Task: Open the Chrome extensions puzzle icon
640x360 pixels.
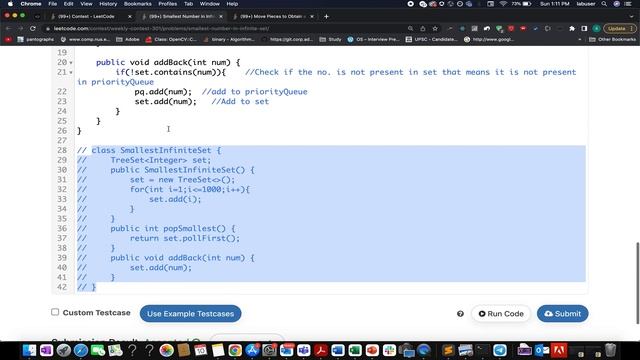Action: 572,29
